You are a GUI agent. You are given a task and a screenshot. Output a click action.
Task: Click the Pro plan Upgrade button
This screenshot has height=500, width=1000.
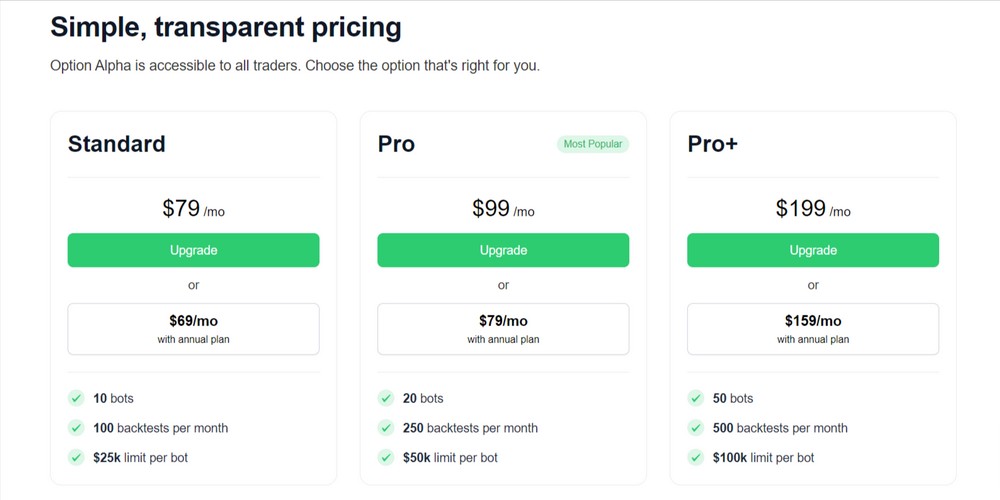(x=503, y=250)
